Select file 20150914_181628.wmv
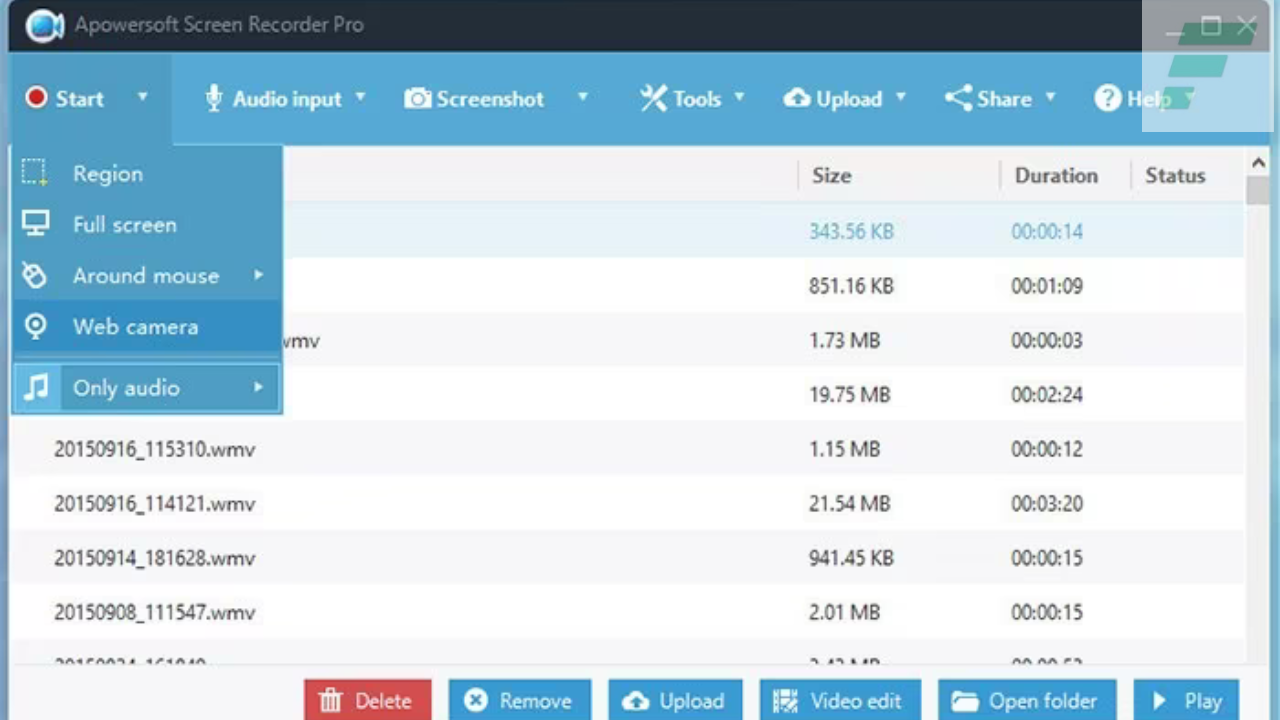 tap(155, 557)
